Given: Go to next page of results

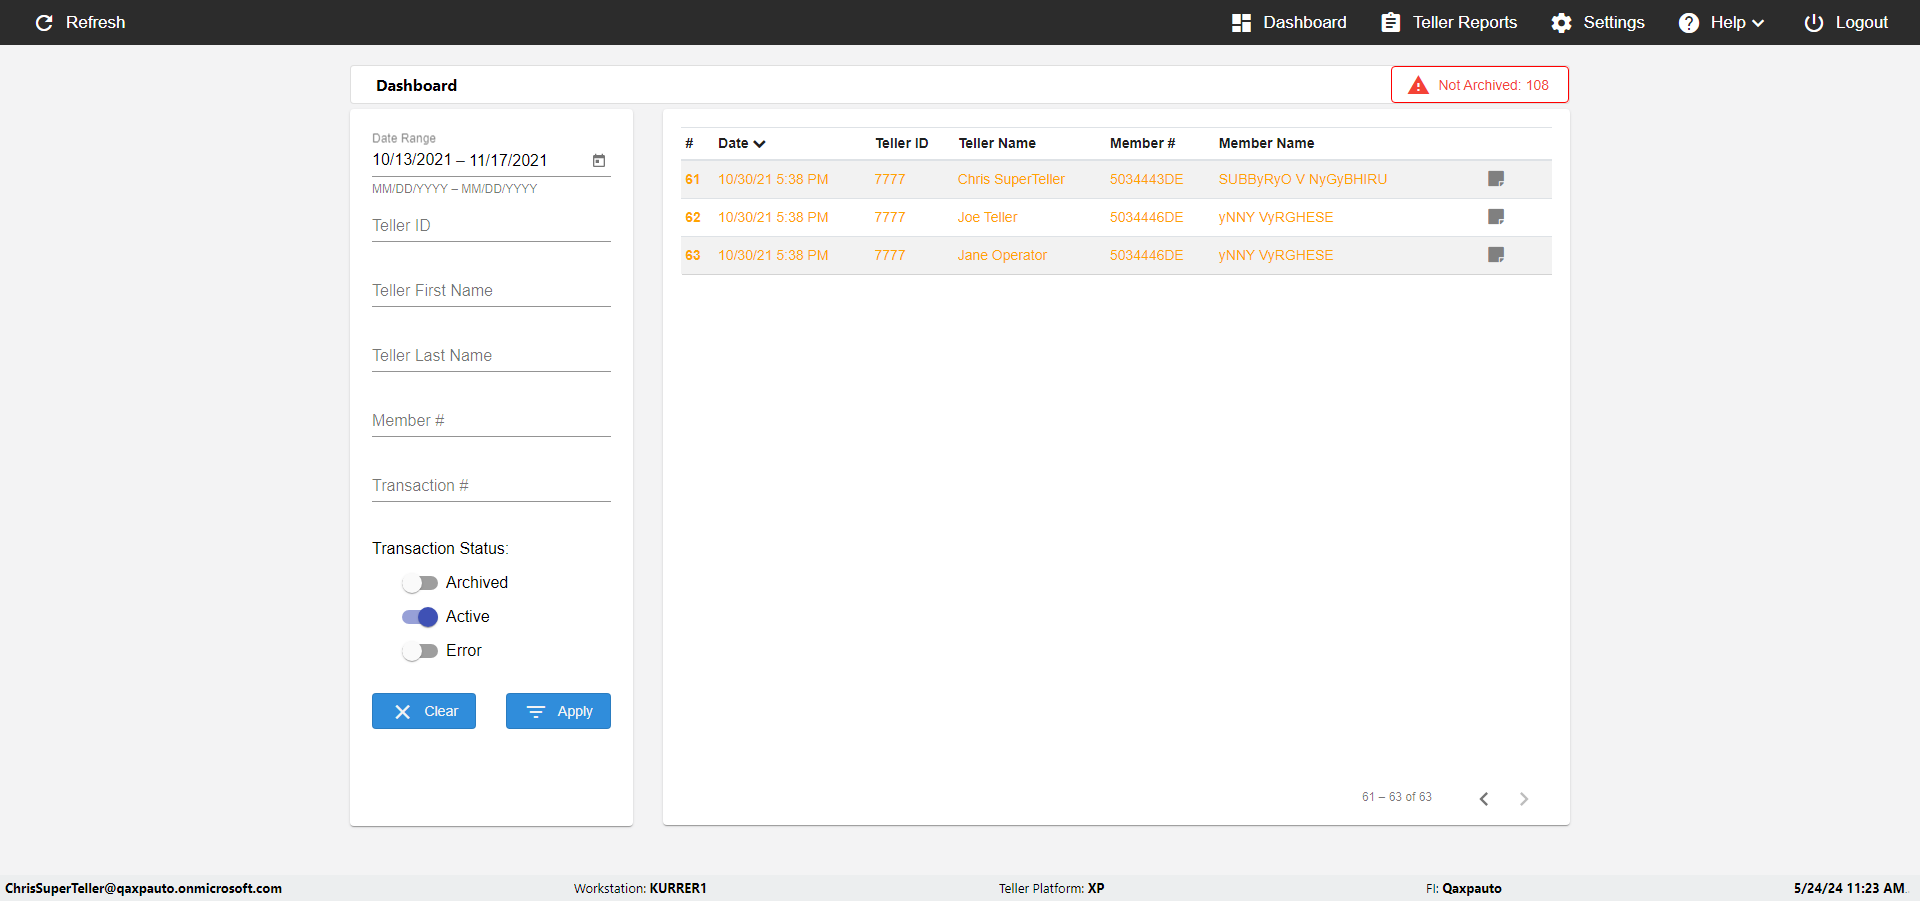Looking at the screenshot, I should click(1524, 798).
